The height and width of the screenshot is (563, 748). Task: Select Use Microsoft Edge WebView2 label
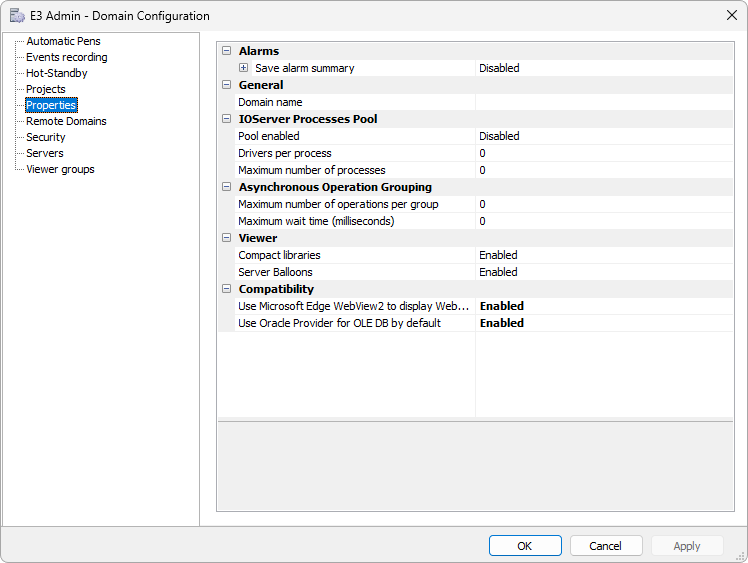point(353,306)
